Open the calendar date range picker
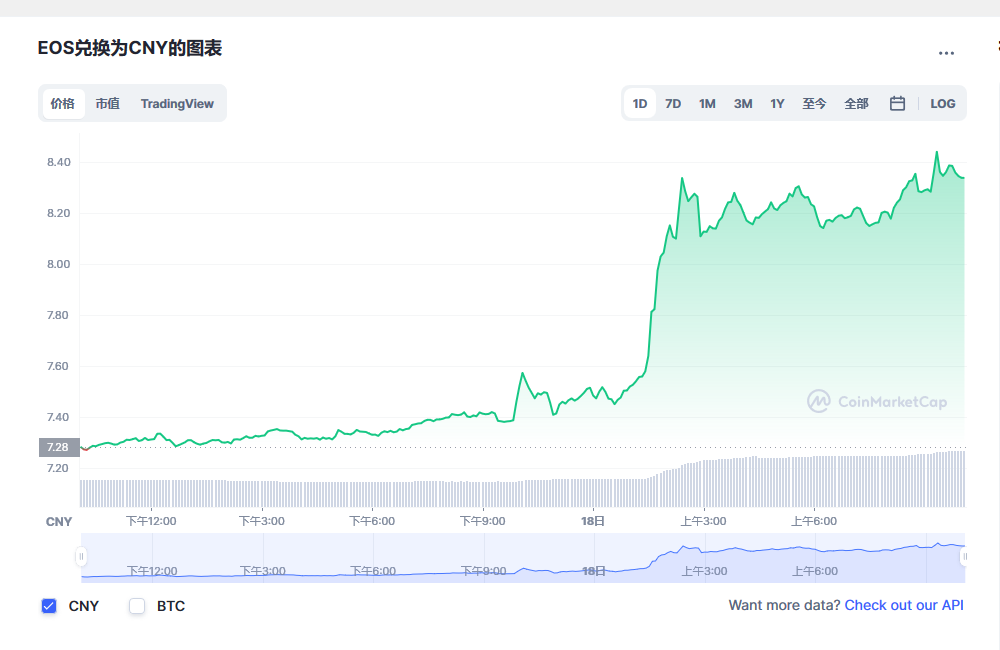 click(897, 103)
